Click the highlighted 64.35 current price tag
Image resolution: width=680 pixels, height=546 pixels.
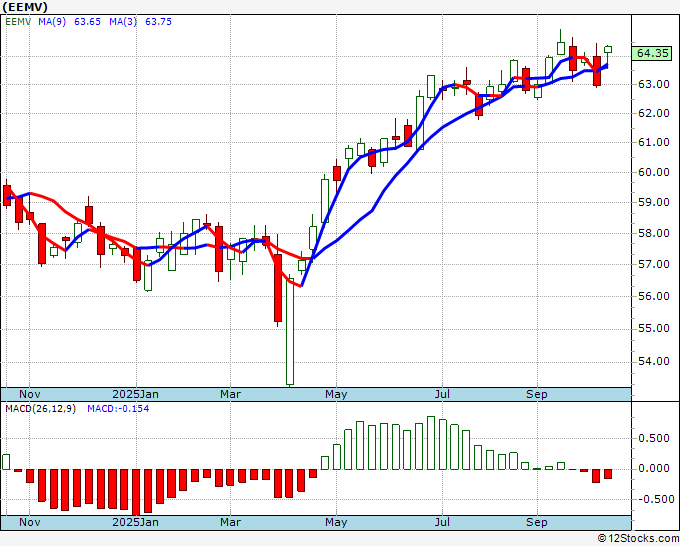(x=653, y=53)
